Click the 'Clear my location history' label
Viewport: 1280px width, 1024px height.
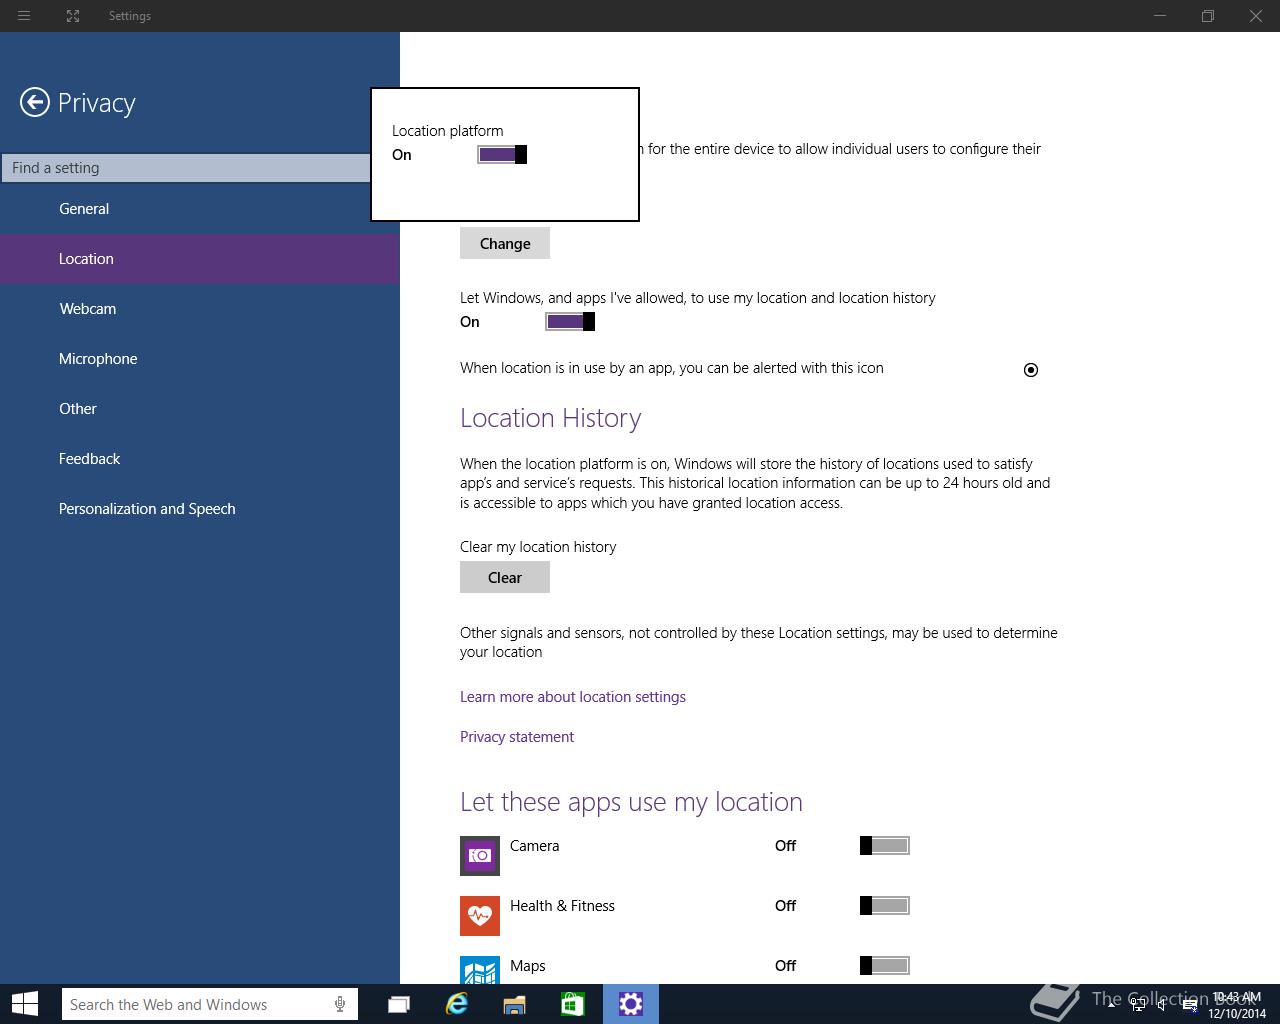(x=538, y=547)
